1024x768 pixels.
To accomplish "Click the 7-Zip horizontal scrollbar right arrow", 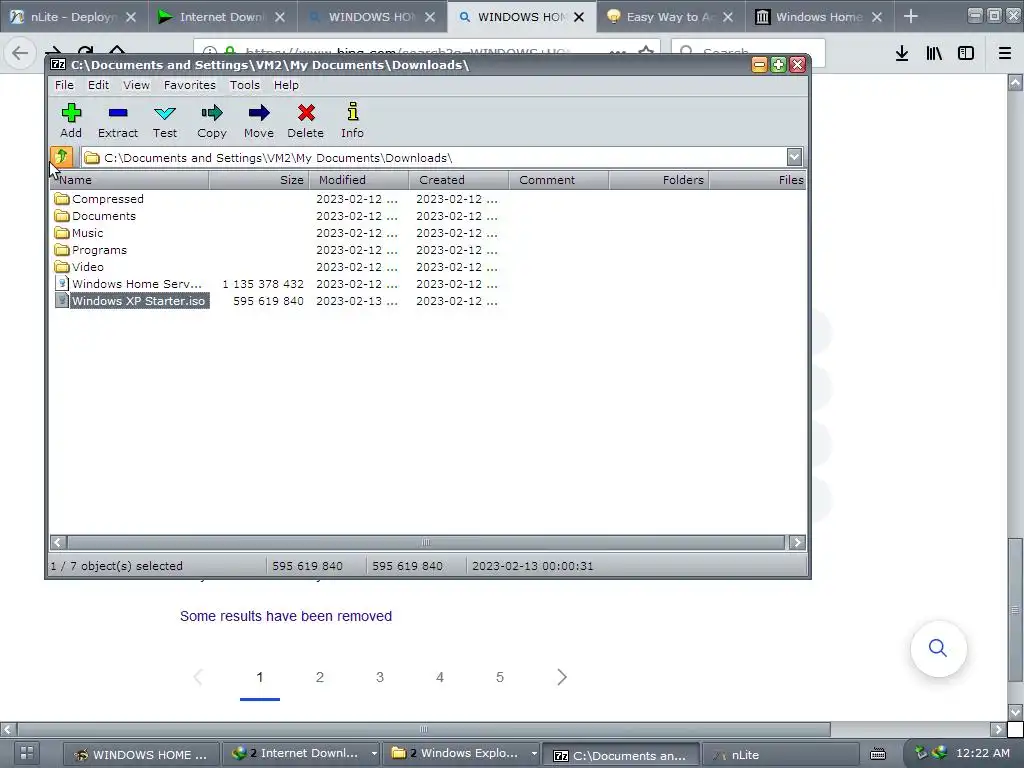I will [x=797, y=542].
